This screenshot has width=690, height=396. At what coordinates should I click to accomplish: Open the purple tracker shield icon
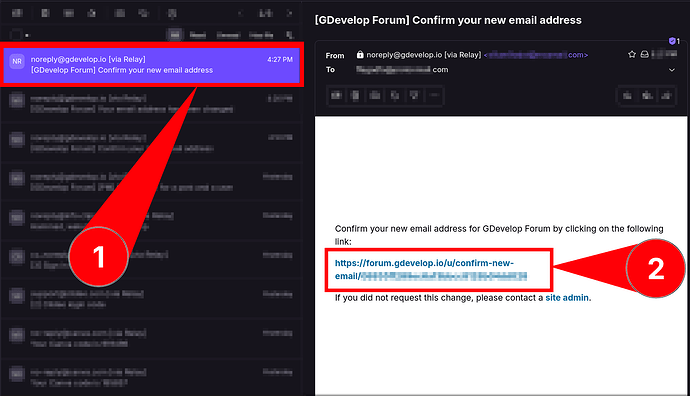[x=672, y=41]
